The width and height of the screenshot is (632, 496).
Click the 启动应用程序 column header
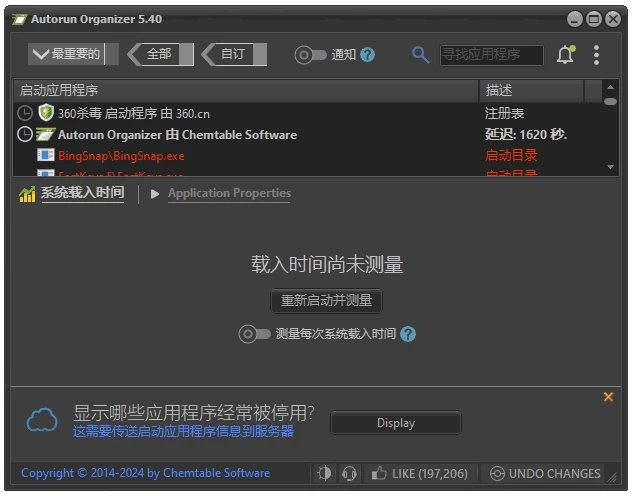point(245,90)
